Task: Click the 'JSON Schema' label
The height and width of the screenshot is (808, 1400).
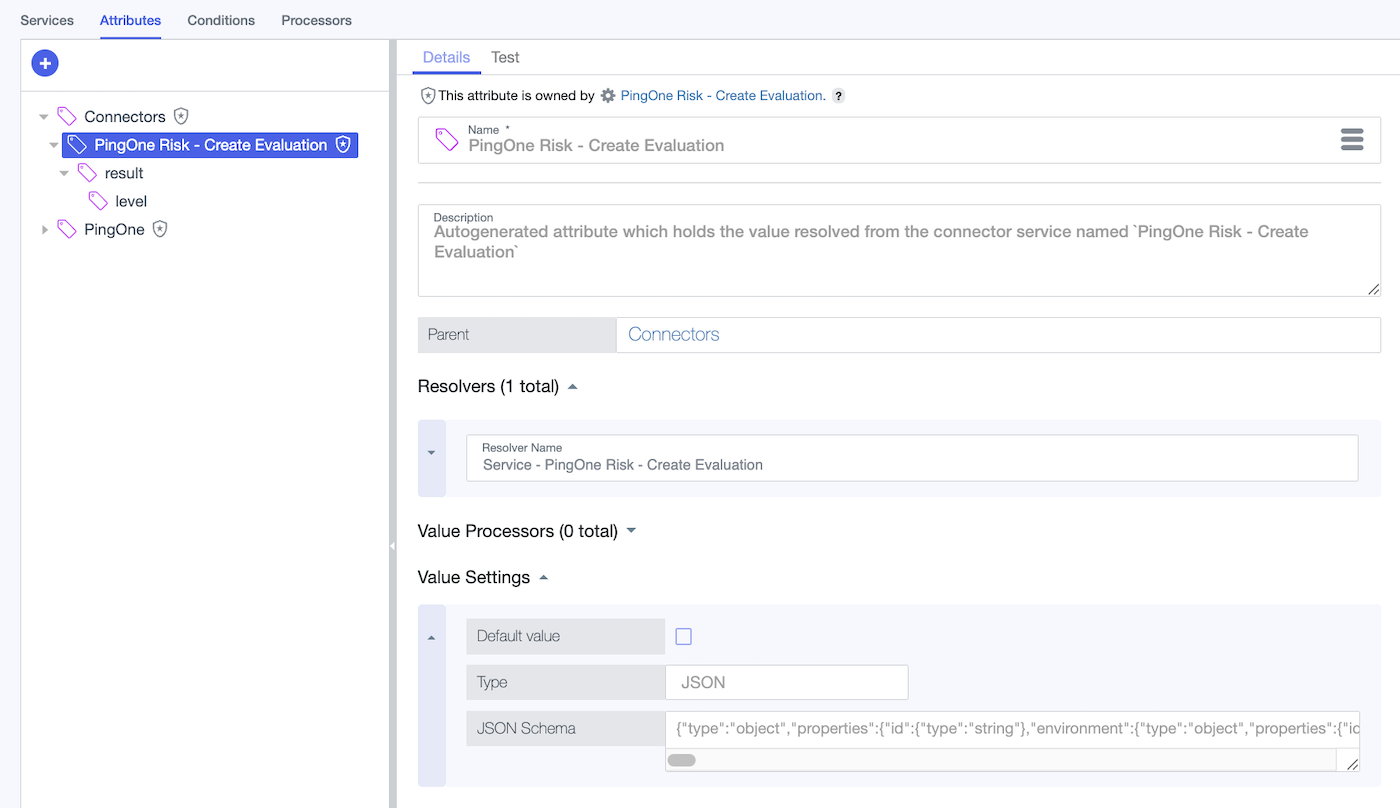Action: coord(526,728)
